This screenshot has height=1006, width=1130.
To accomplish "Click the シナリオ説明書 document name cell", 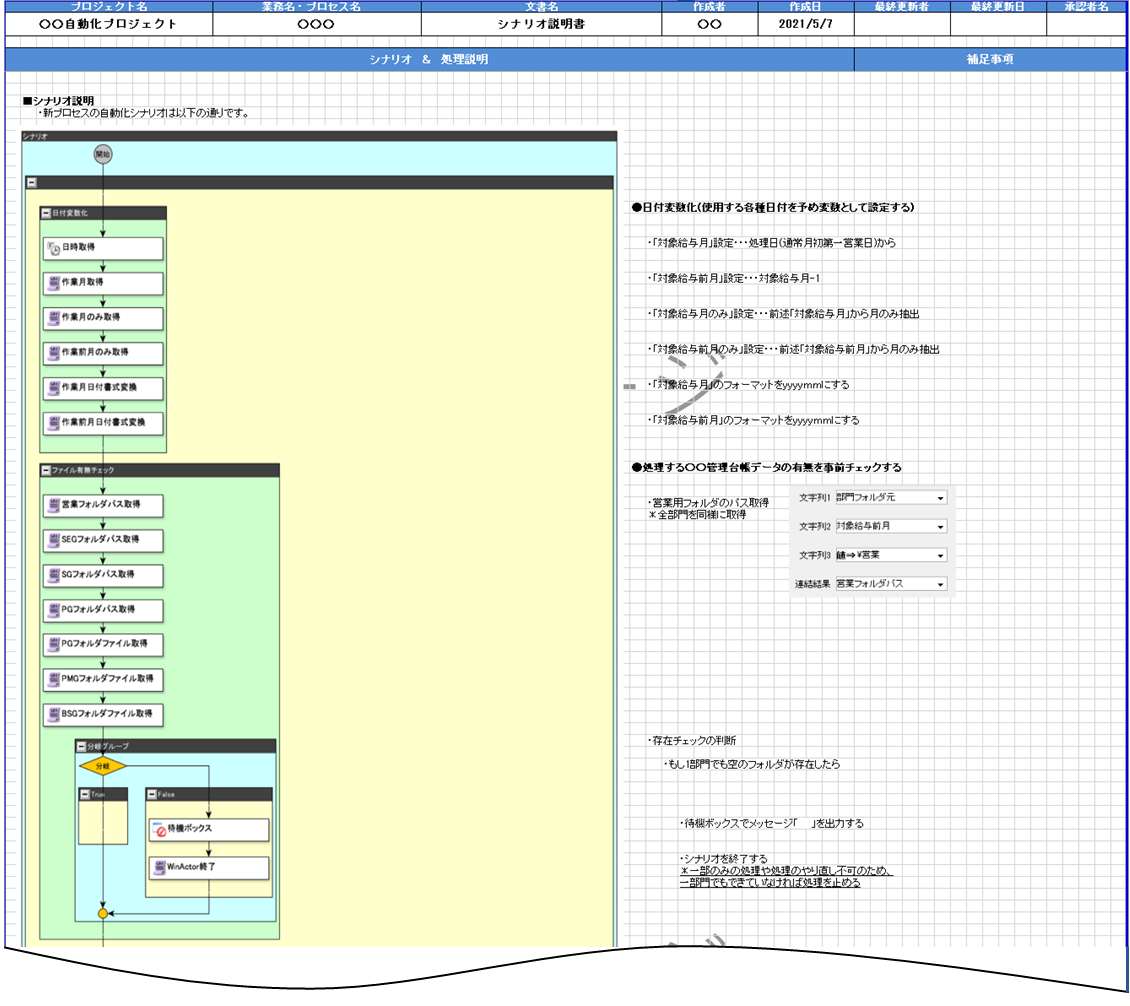I will tap(541, 24).
